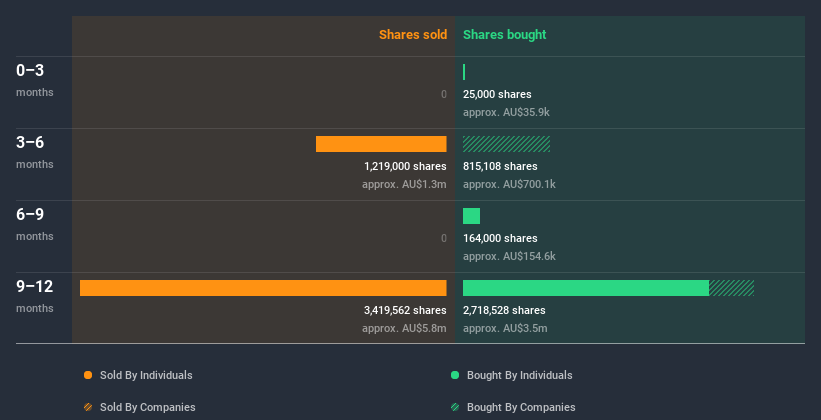This screenshot has height=420, width=821.
Task: Click the small green 6–9 months bought bar
Action: [471, 216]
